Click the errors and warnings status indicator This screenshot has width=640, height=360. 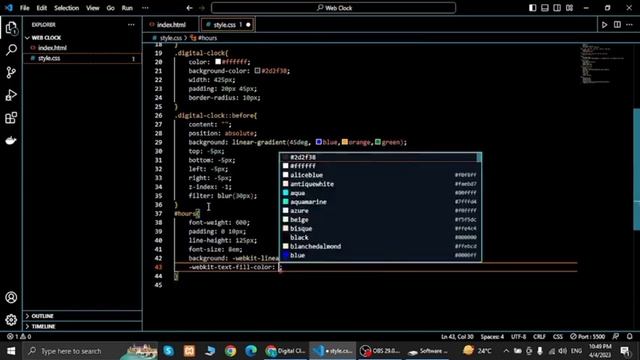coord(19,337)
